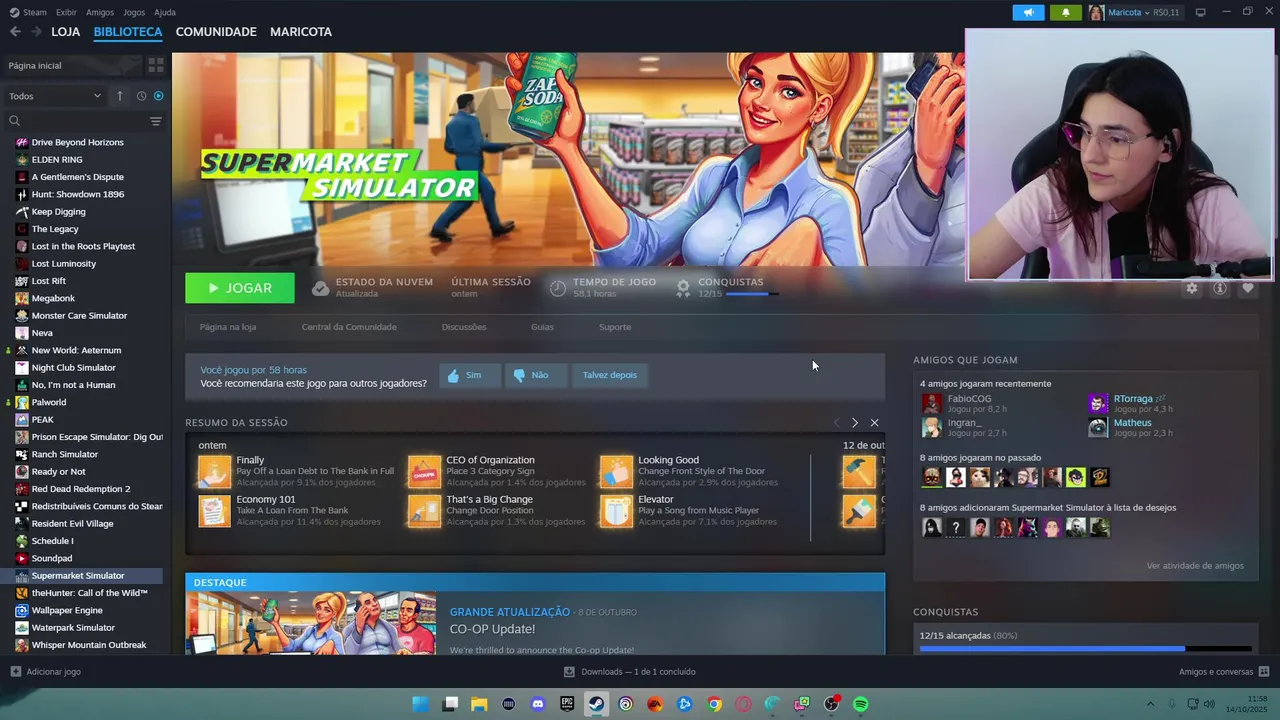Open the Exibir menu
Image resolution: width=1280 pixels, height=720 pixels.
tap(66, 12)
